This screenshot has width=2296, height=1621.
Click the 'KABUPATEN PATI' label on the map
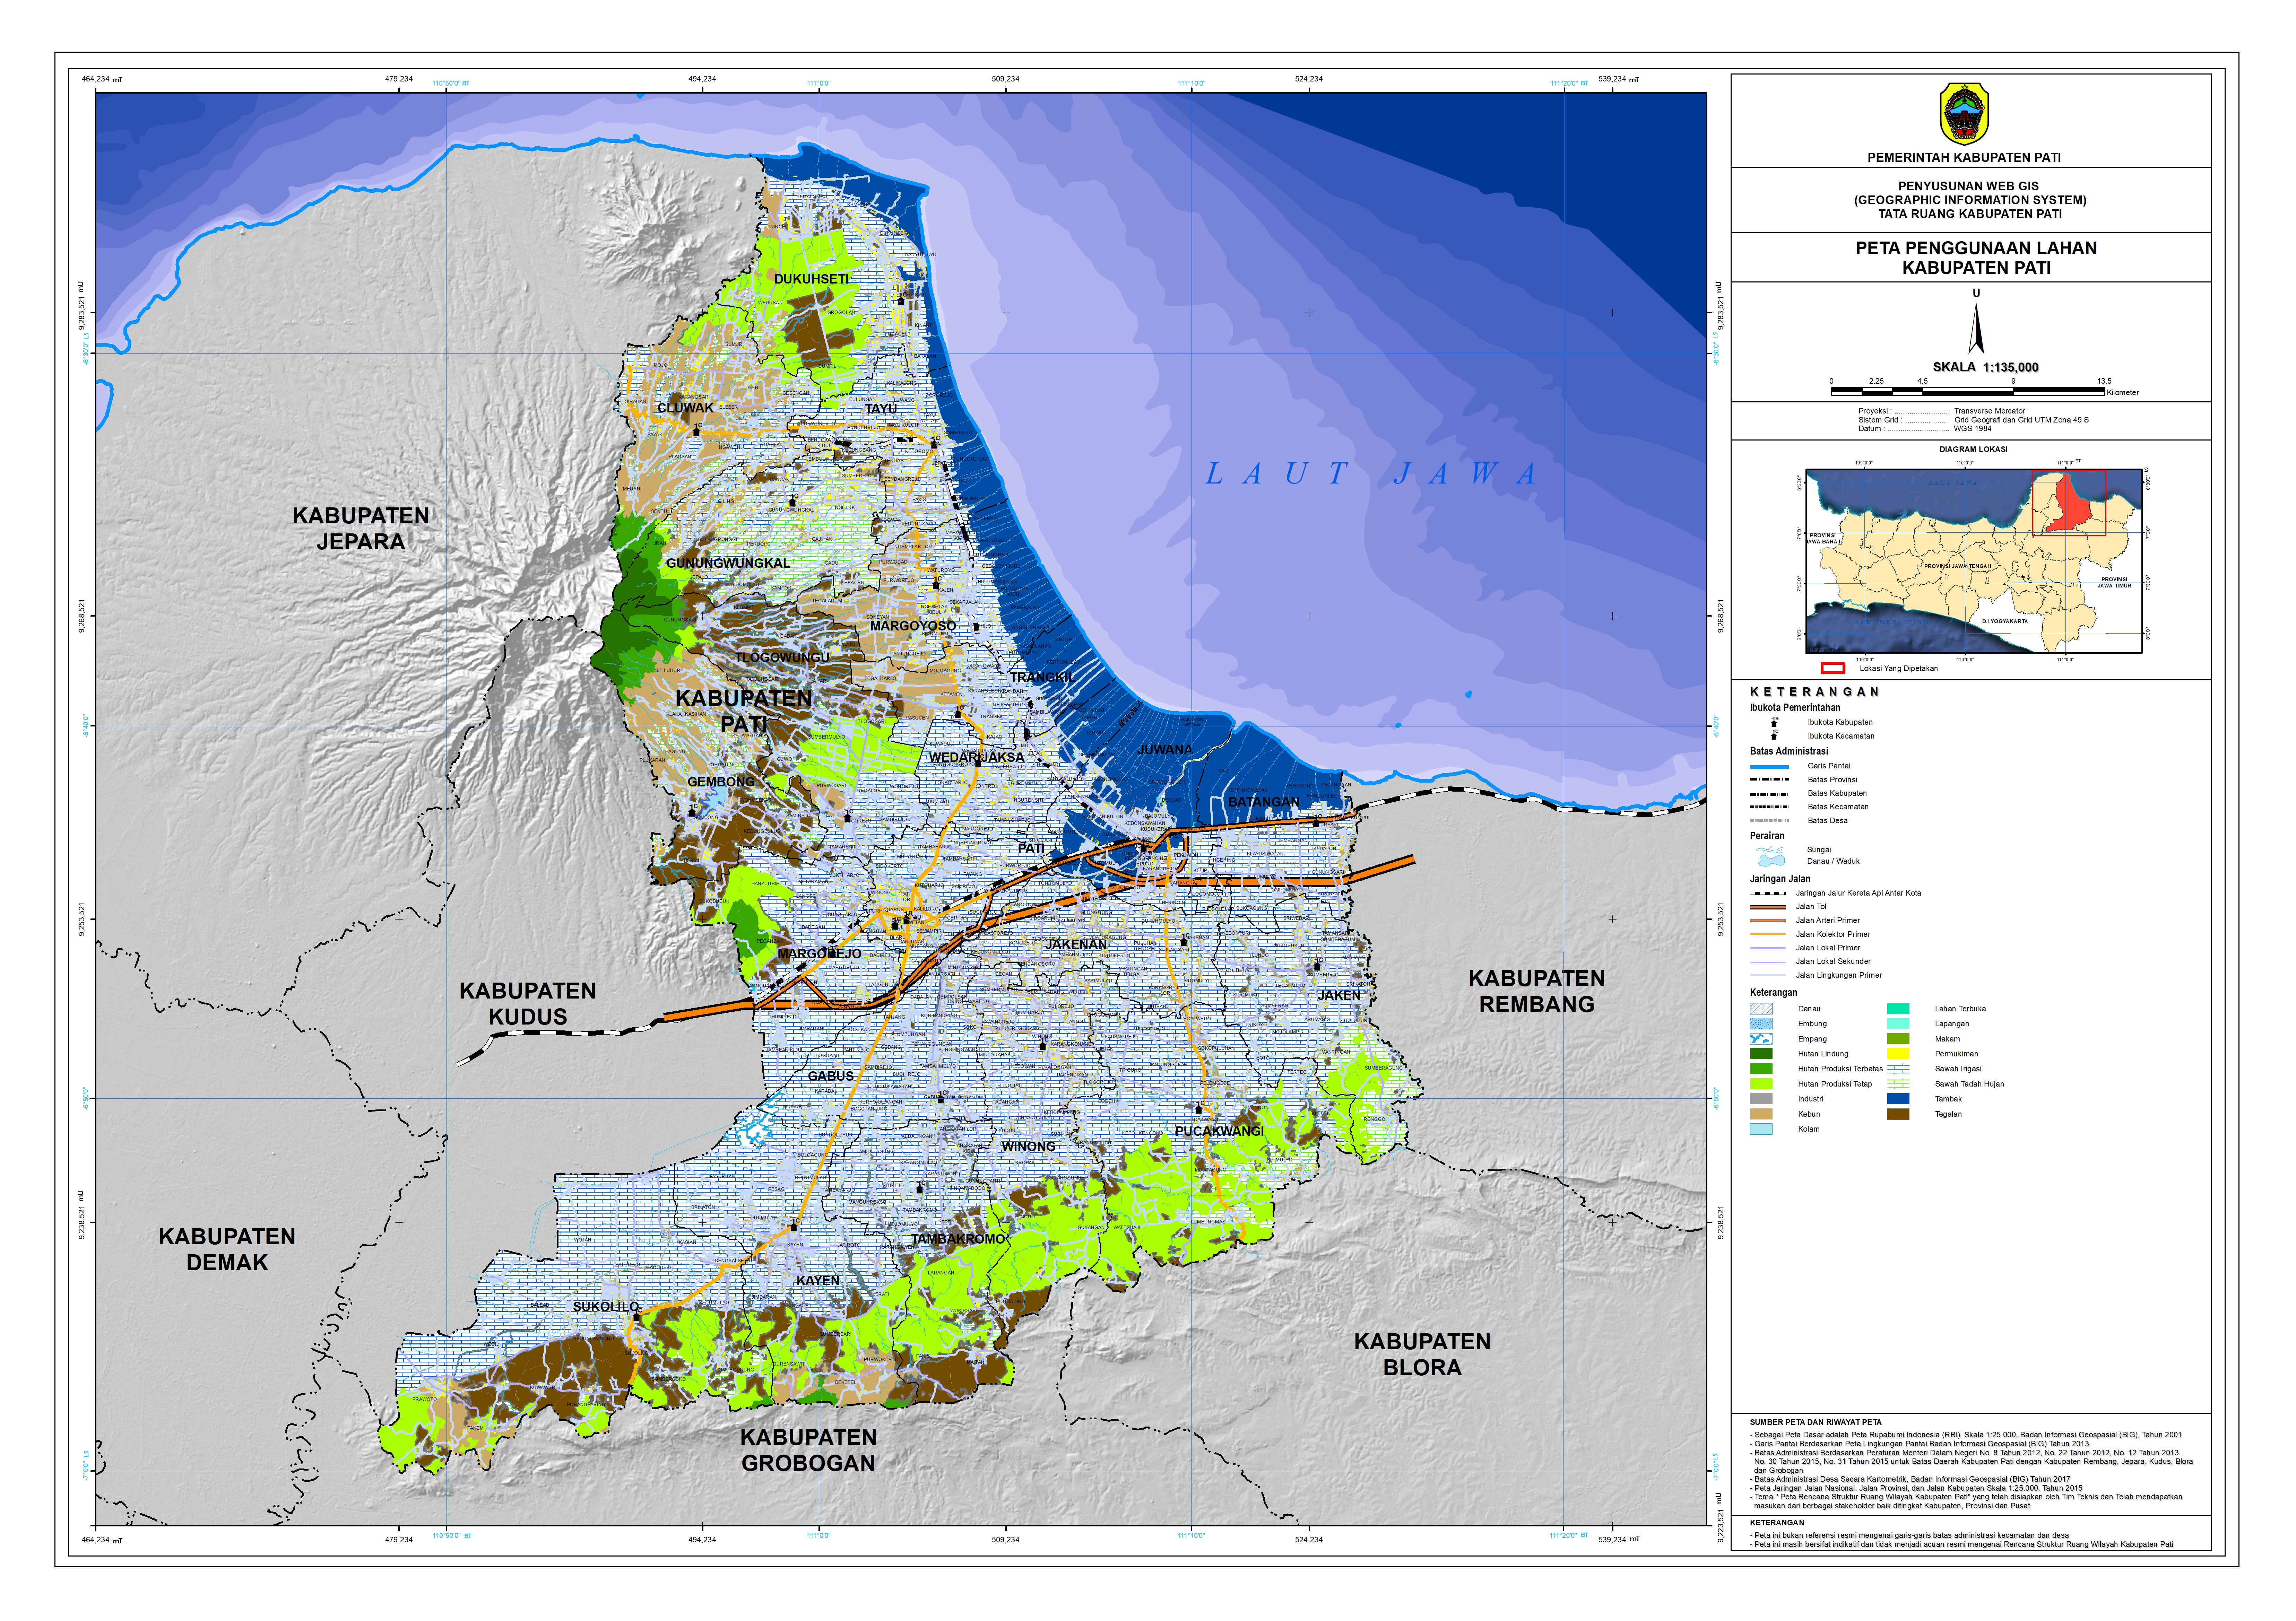coord(743,710)
